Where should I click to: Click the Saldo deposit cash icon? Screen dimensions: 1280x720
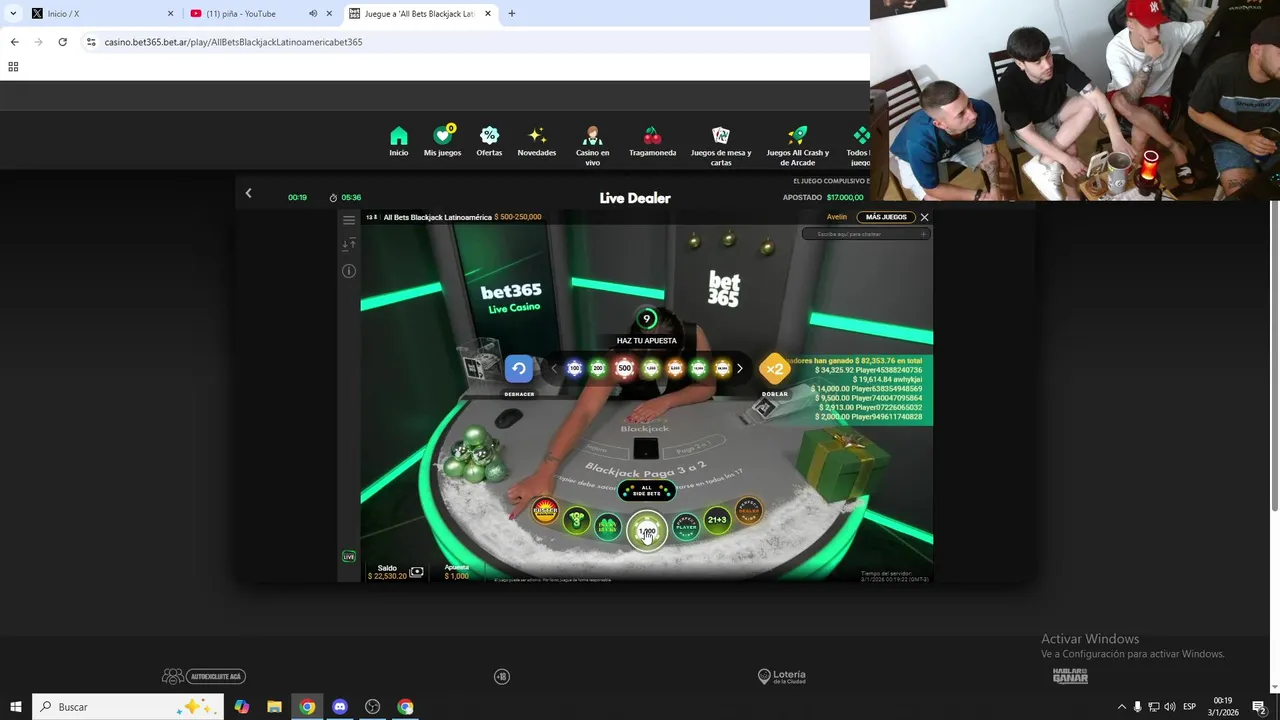pos(417,572)
